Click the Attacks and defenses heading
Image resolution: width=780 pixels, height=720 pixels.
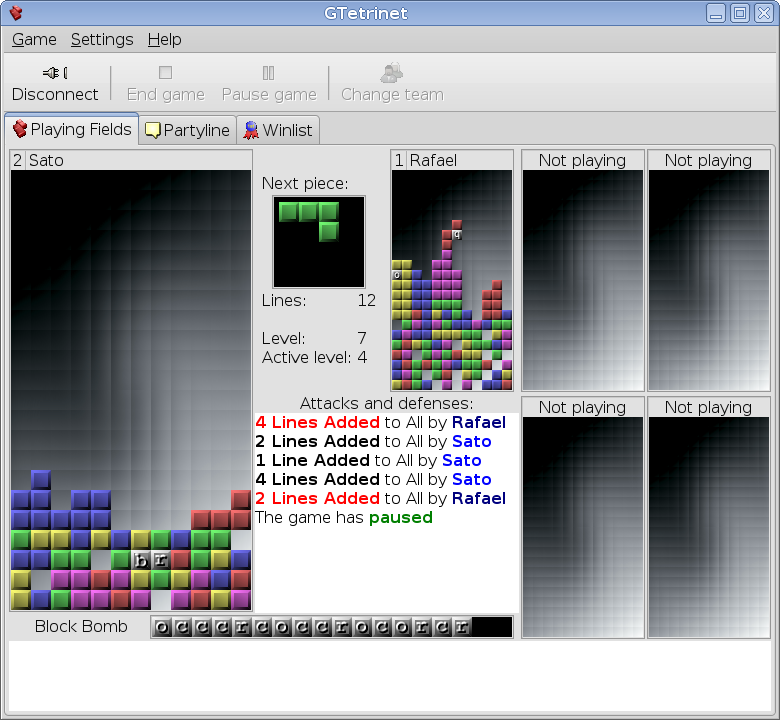(x=387, y=403)
